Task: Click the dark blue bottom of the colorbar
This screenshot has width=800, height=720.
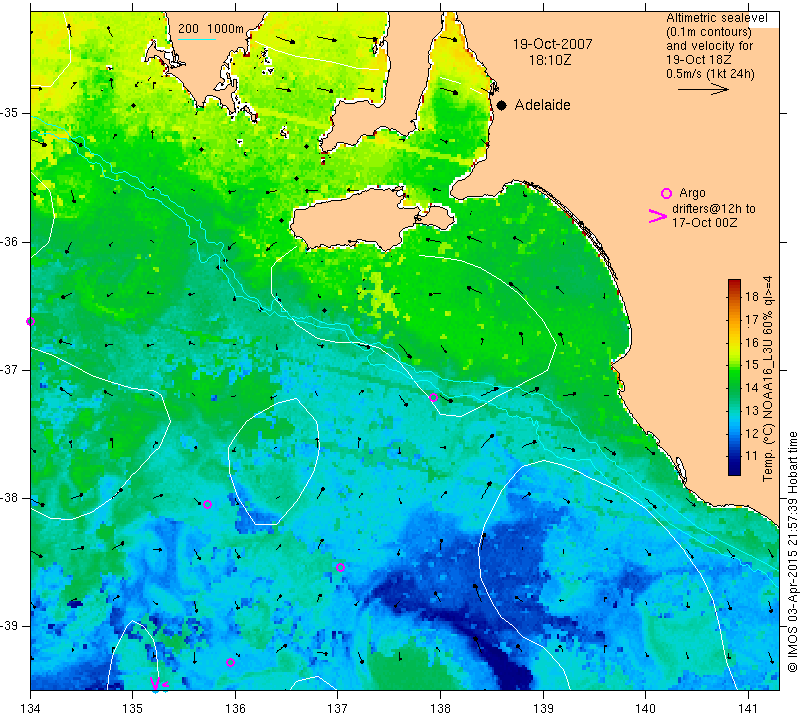Action: click(734, 470)
